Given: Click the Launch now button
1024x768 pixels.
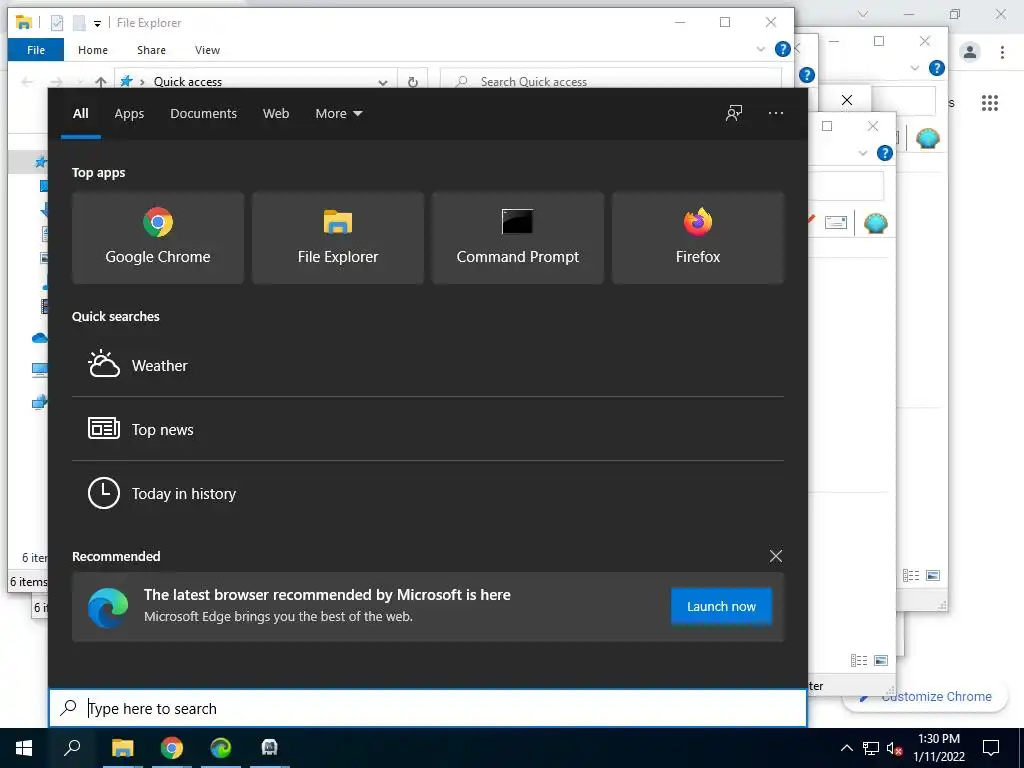Looking at the screenshot, I should point(721,606).
